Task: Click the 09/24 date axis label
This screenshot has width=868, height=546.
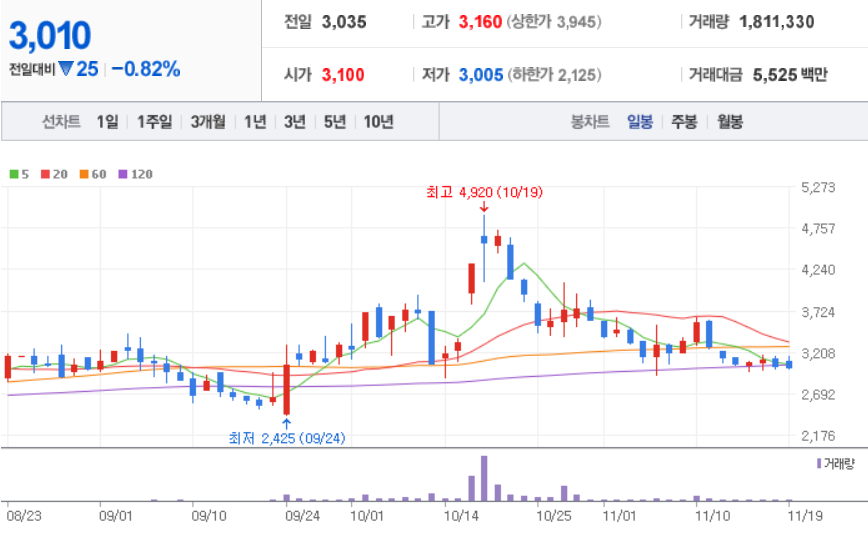Action: pyautogui.click(x=302, y=516)
